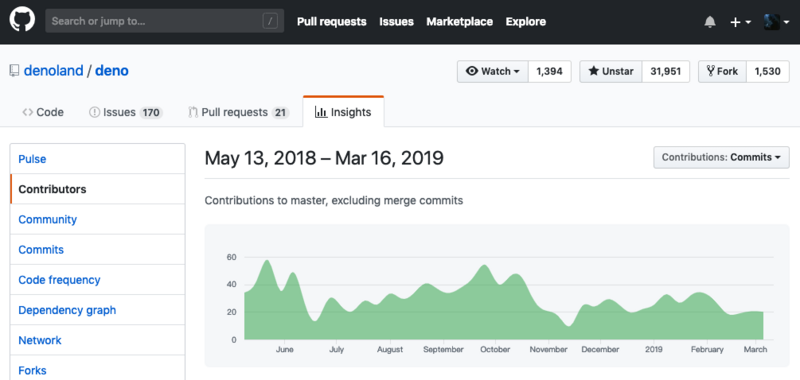Screen dimensions: 800x380
Task: View the 31,951 stargazers count
Action: coord(666,71)
